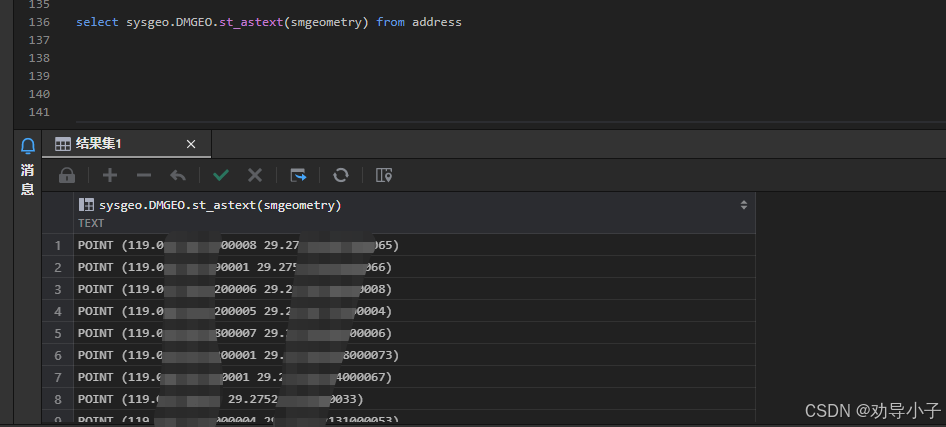Select result row number 3
946x427 pixels.
click(58, 289)
